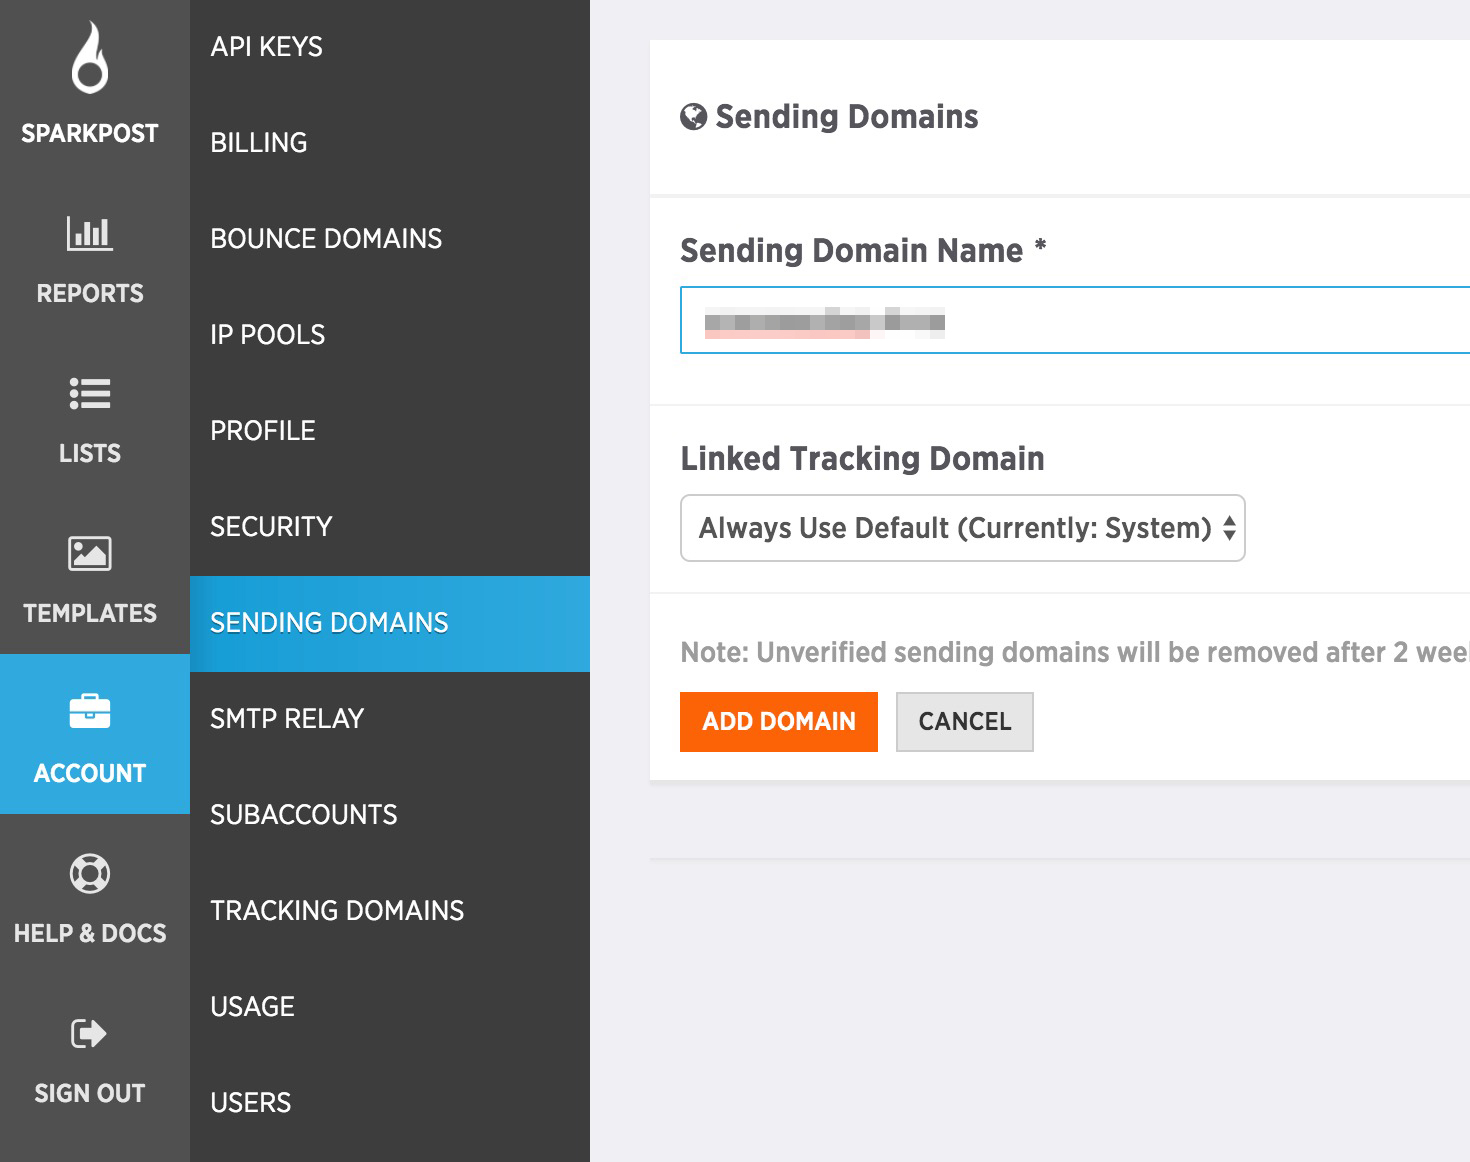
Task: Click the LISTS label in the sidebar
Action: 90,453
